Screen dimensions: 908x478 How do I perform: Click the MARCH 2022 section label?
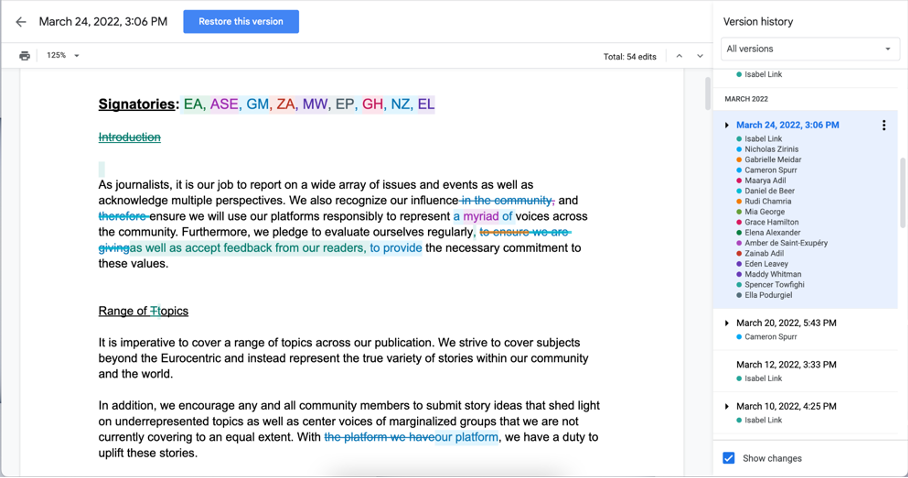746,99
